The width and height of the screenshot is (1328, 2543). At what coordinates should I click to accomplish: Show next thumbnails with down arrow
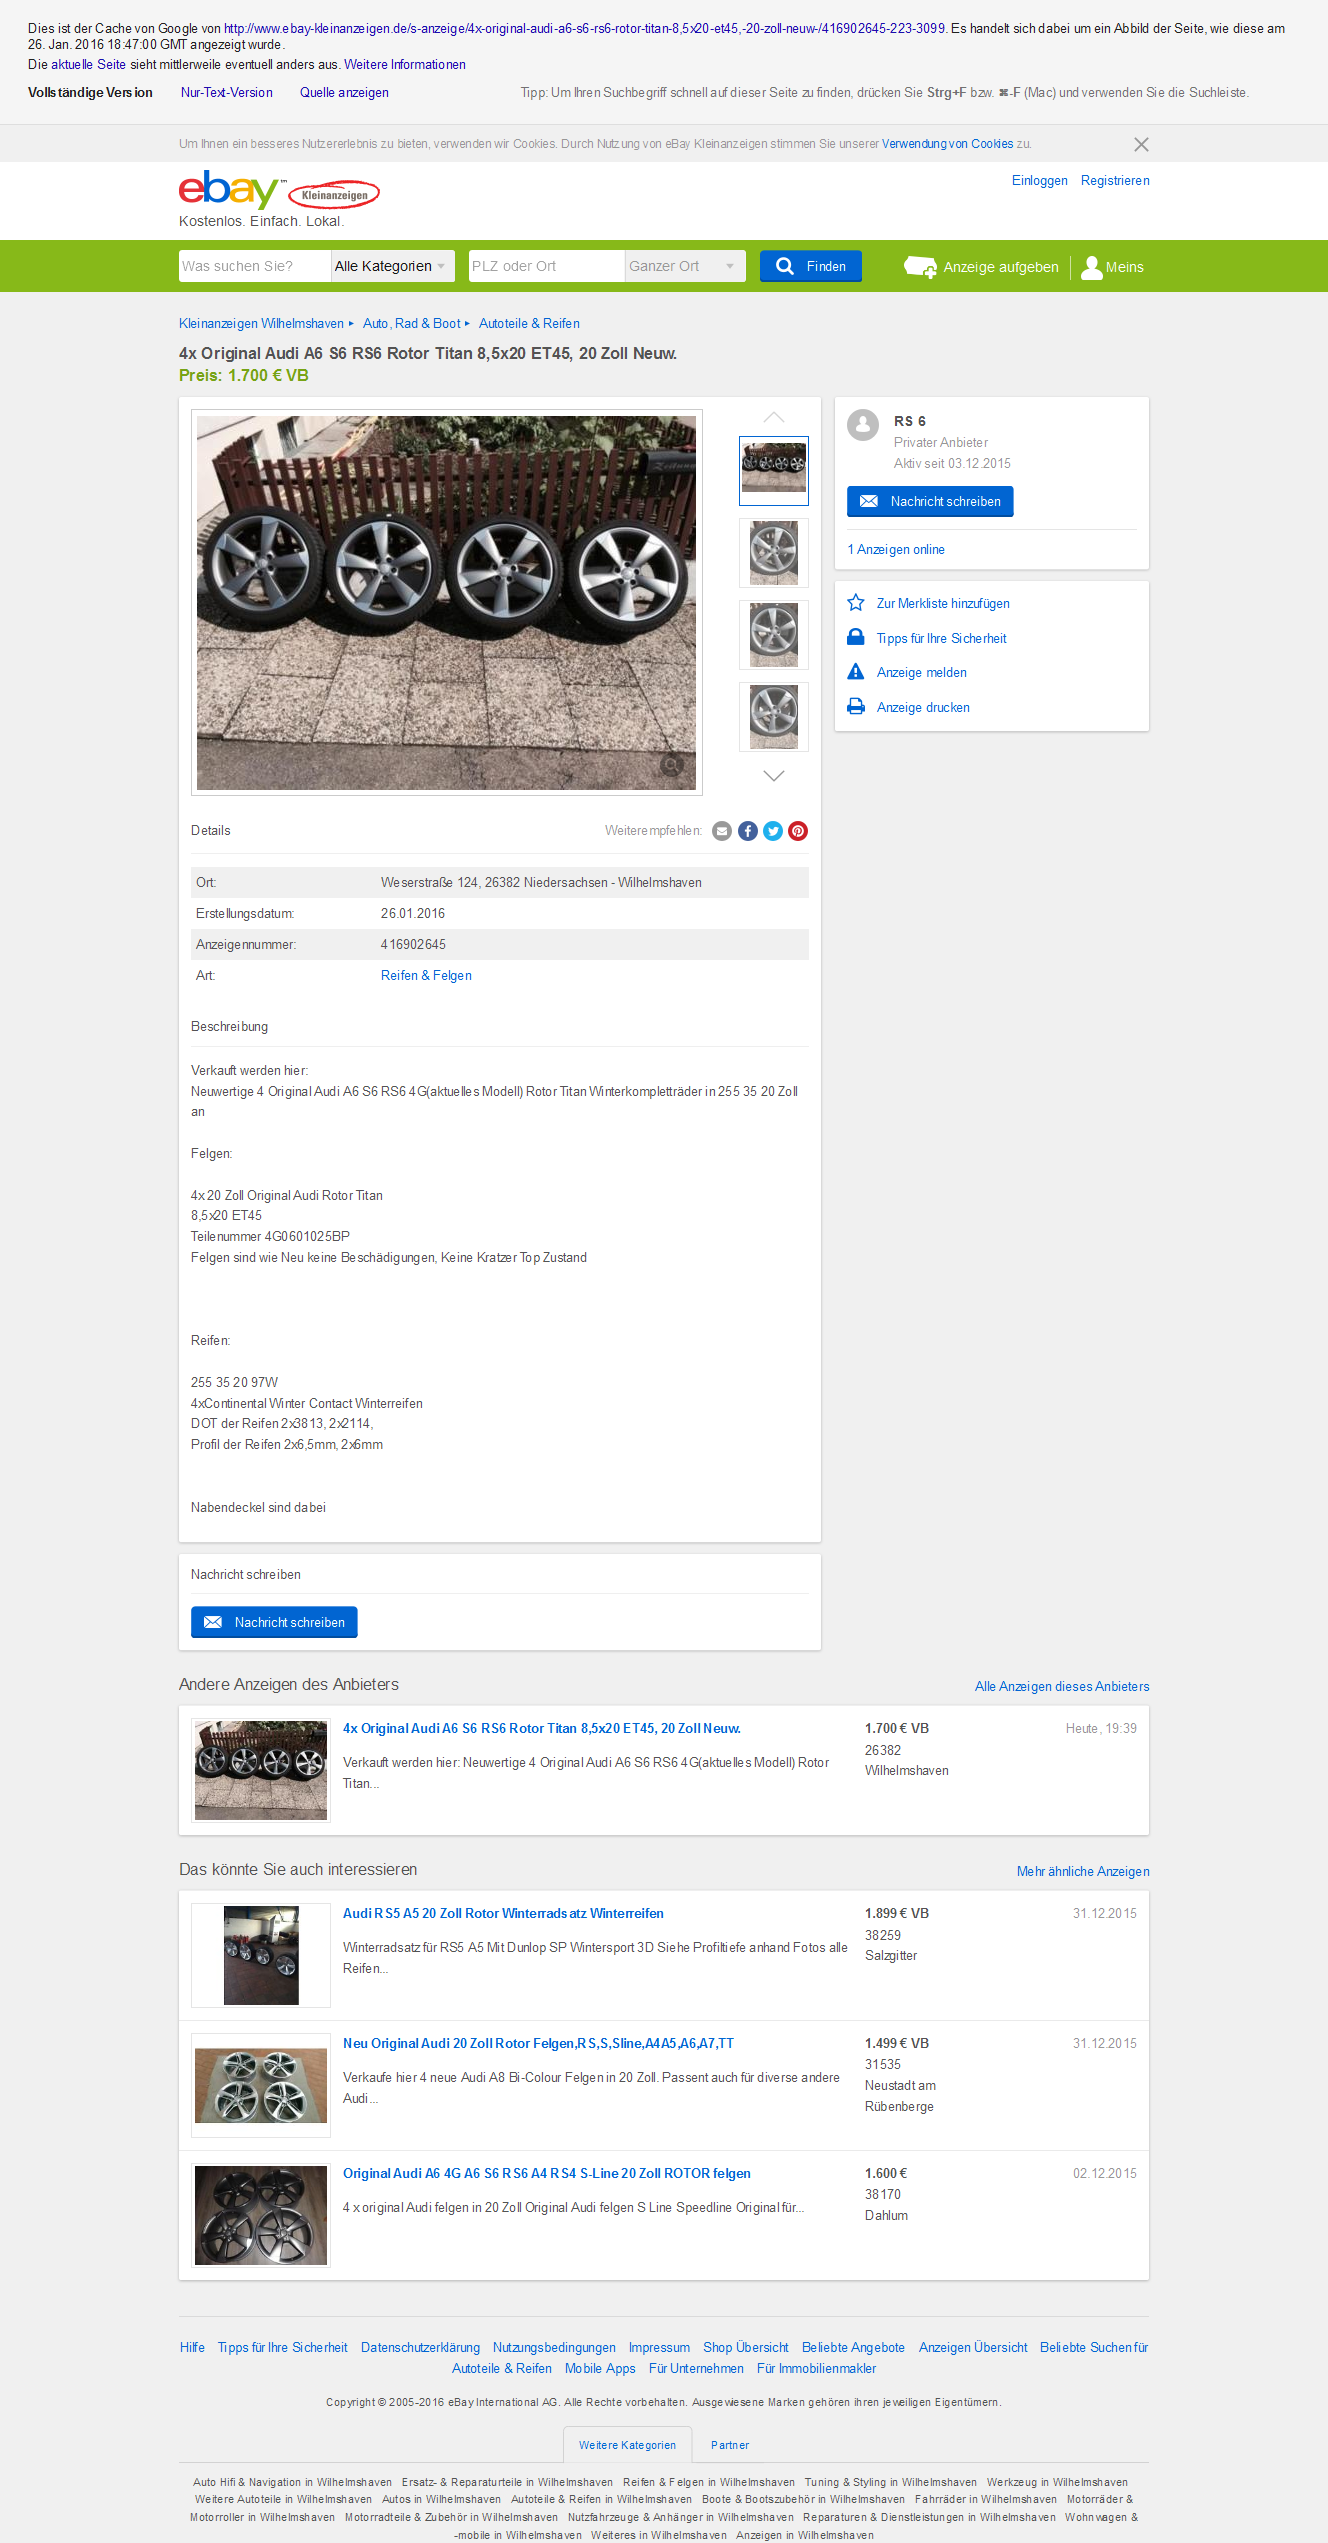[774, 776]
